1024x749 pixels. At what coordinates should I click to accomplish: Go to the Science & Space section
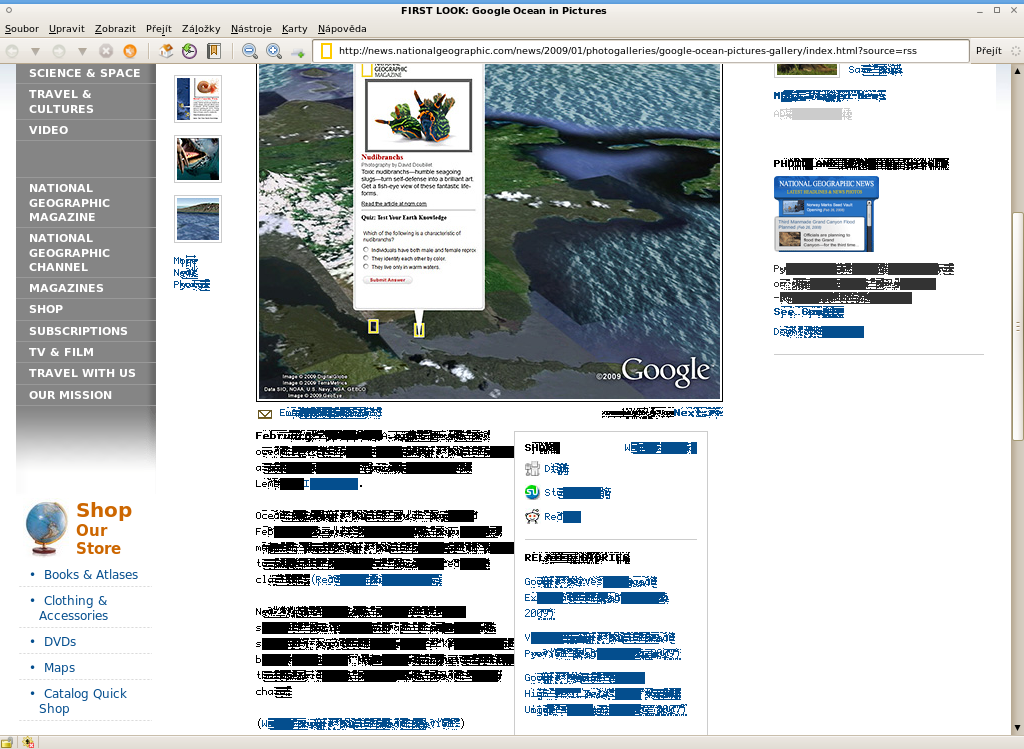[86, 73]
